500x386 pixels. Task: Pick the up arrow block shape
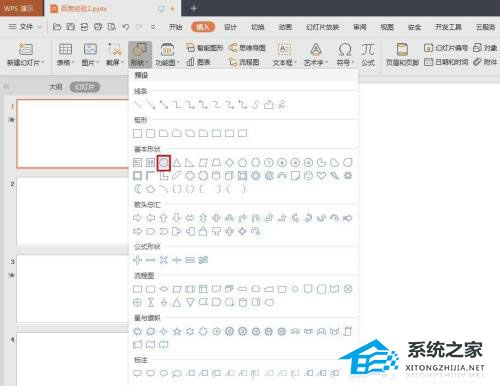tap(164, 218)
